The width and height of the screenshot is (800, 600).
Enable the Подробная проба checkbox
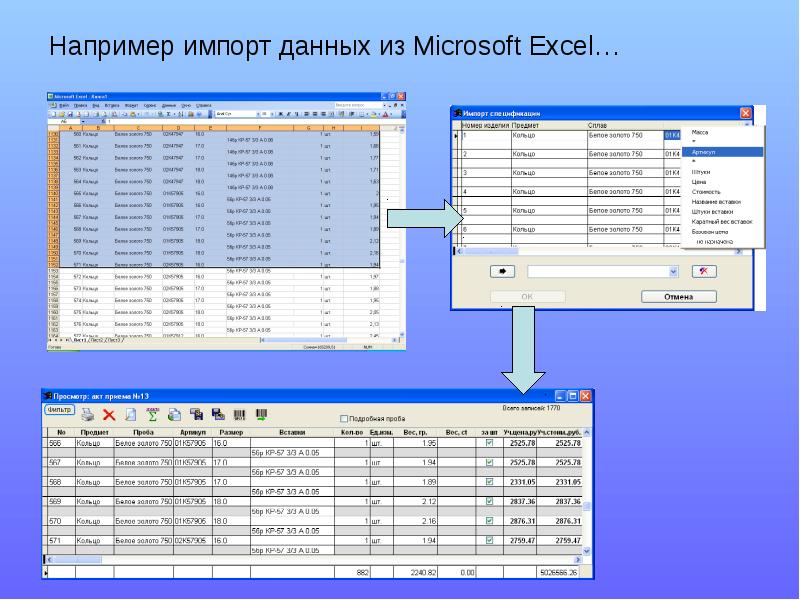pos(344,419)
